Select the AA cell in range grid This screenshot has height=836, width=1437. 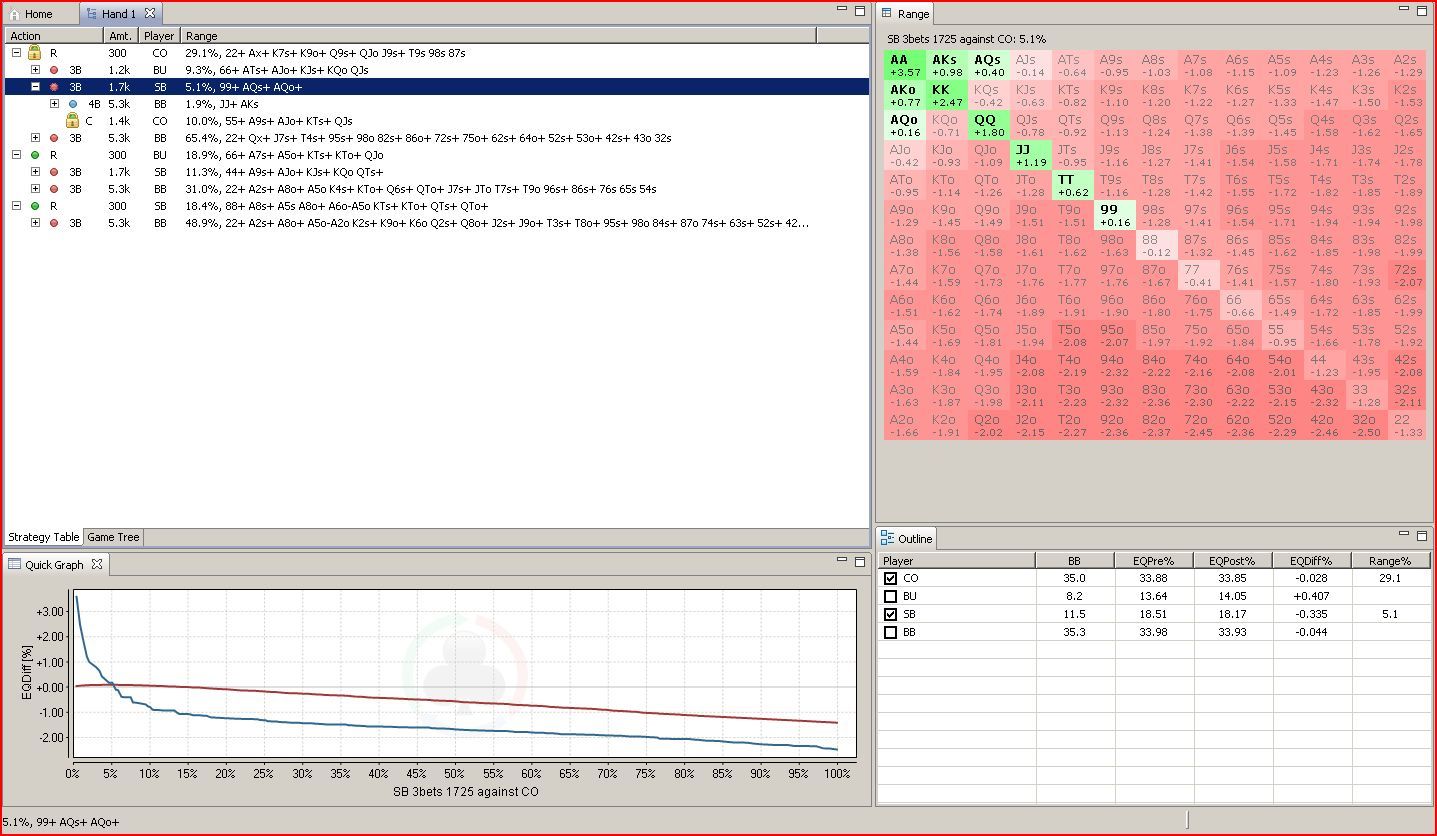(x=905, y=65)
